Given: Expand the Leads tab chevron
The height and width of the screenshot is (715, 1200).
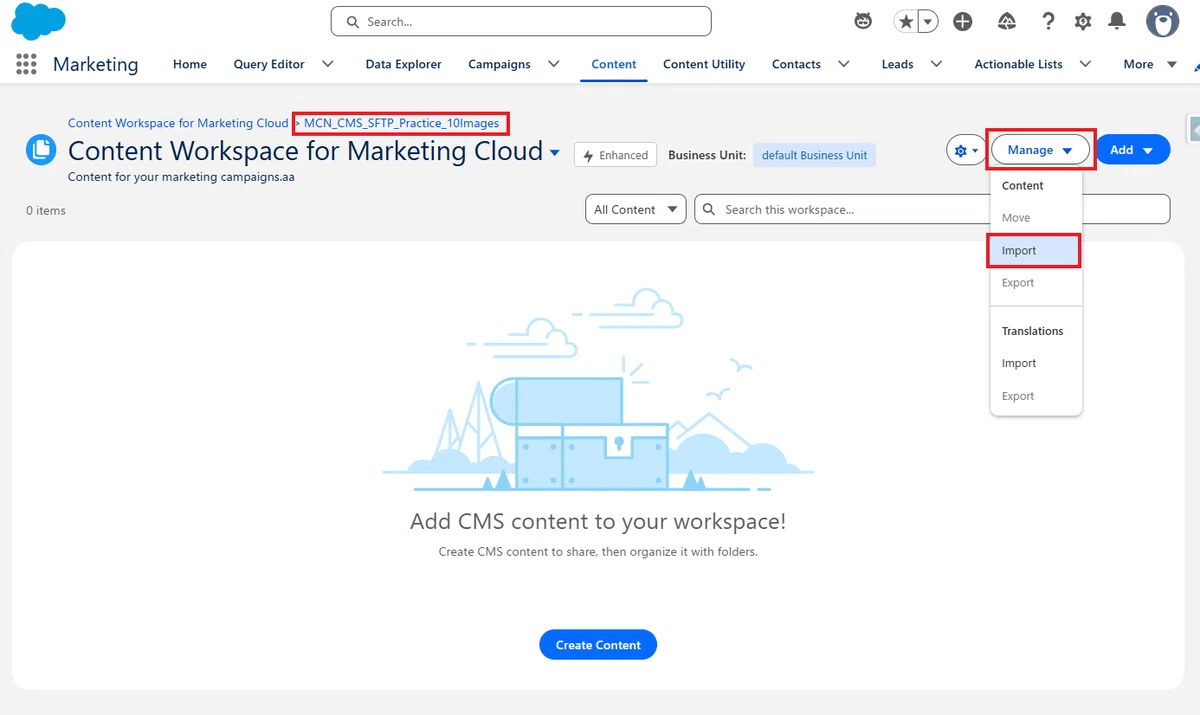Looking at the screenshot, I should click(x=937, y=64).
